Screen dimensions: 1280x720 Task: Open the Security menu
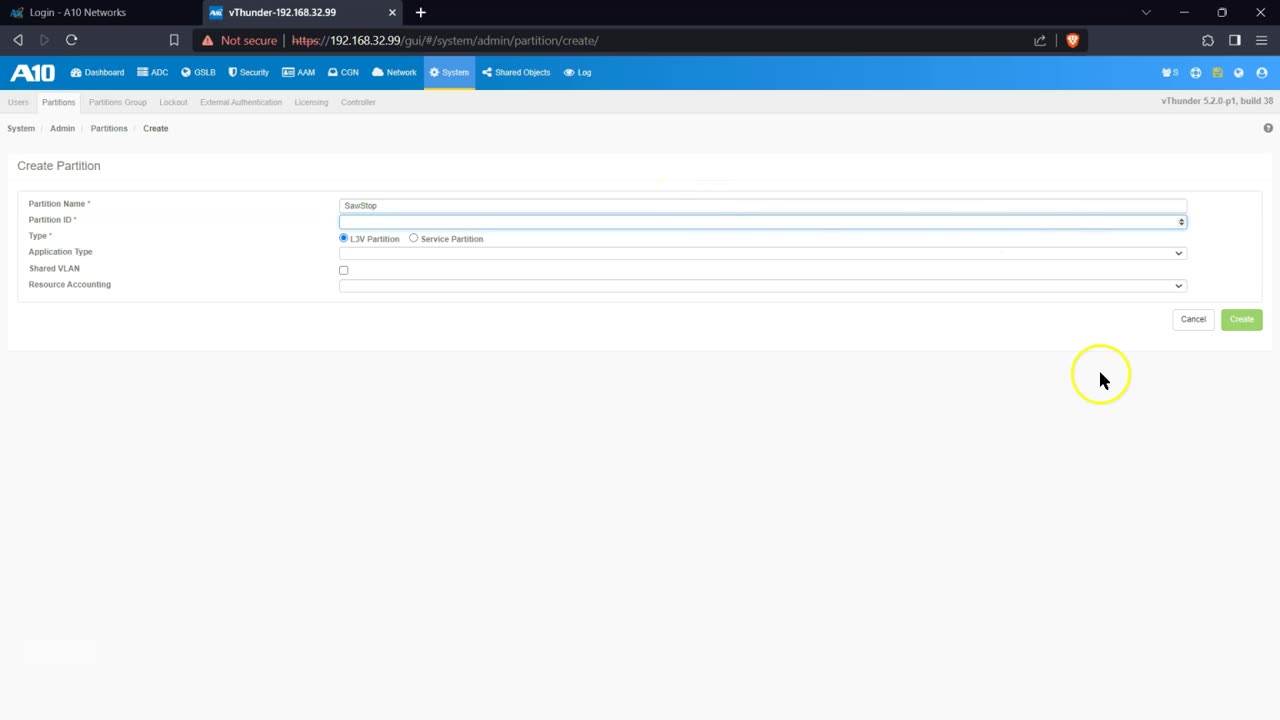point(249,73)
